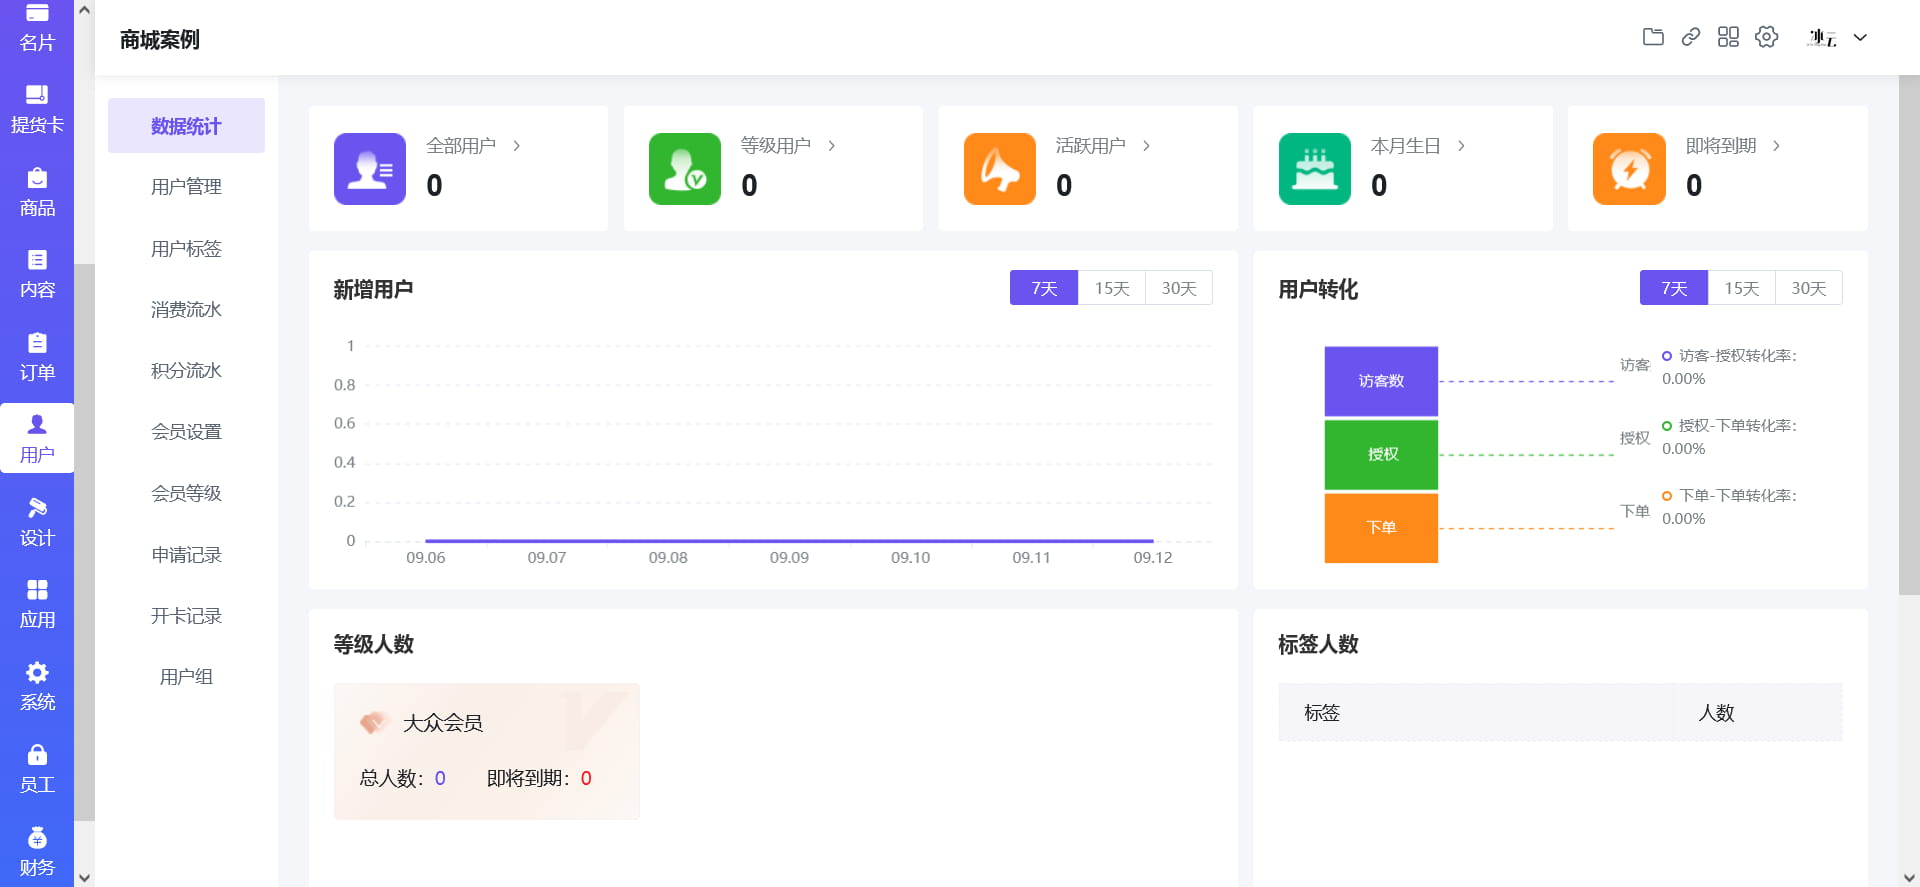This screenshot has width=1920, height=887.
Task: Open 开卡记录 in the submenu
Action: 186,616
